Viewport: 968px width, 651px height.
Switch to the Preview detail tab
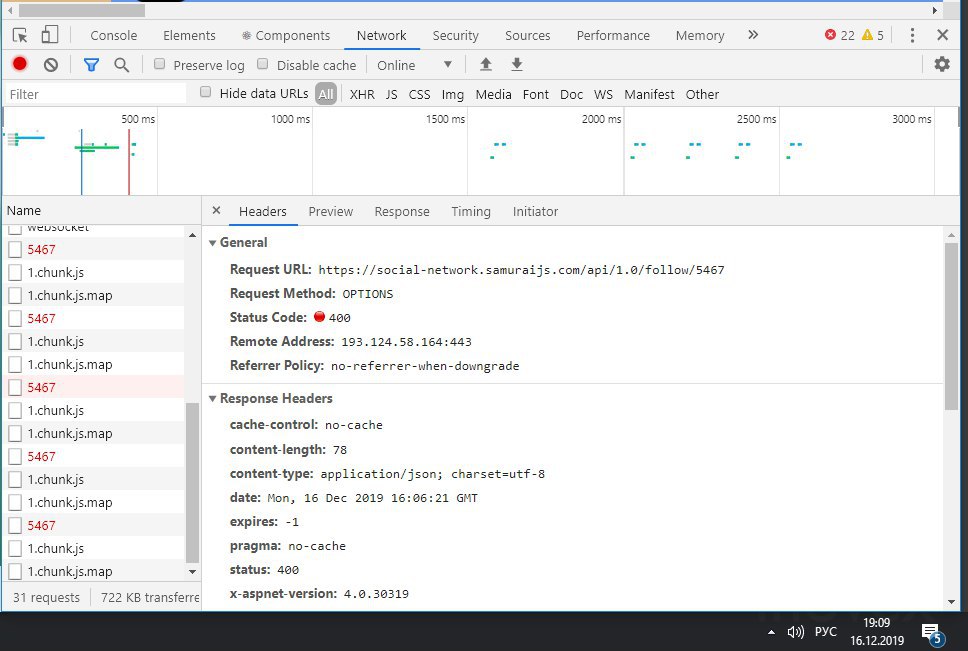point(330,212)
